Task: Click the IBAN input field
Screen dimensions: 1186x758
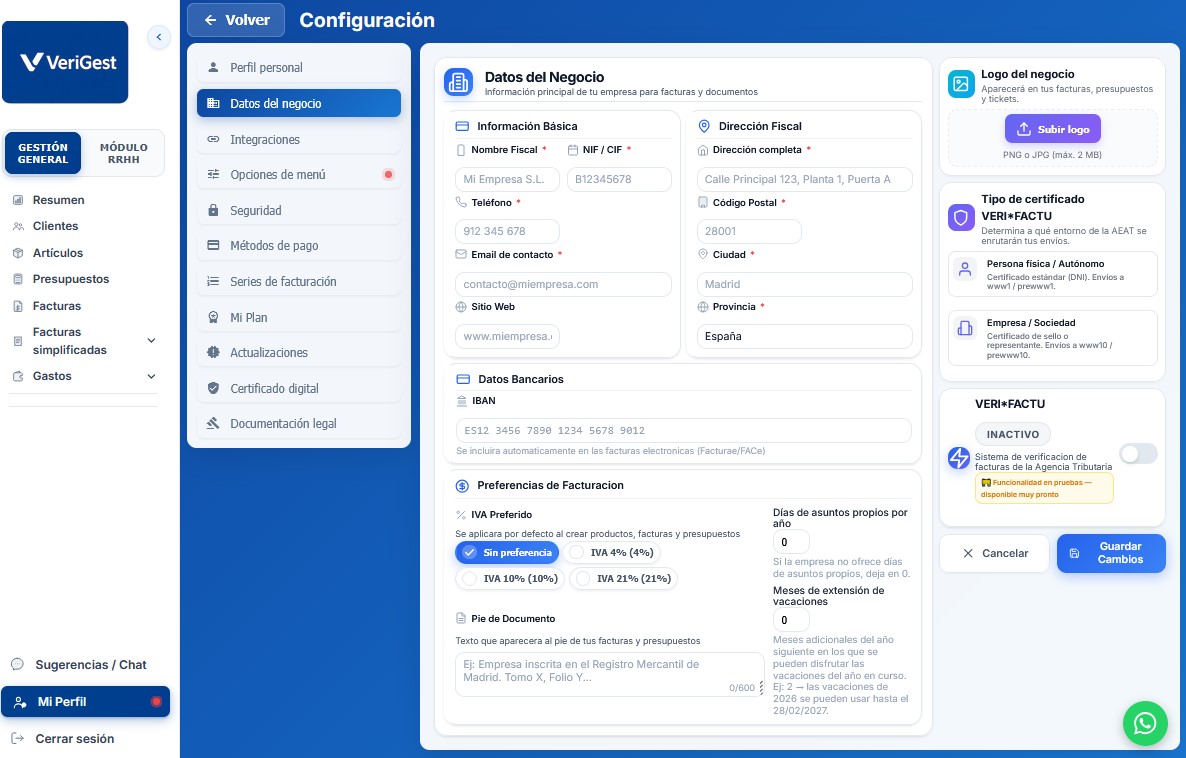Action: 683,430
